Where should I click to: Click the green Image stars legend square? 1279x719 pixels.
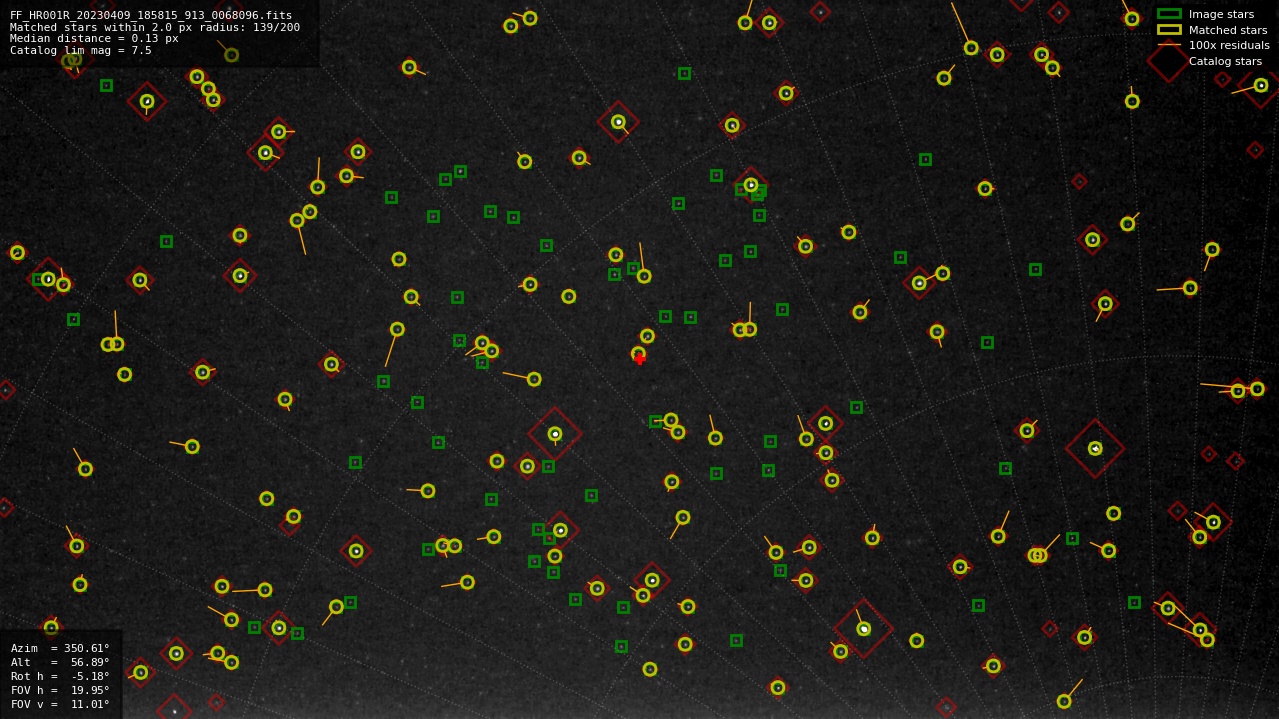coord(1169,14)
